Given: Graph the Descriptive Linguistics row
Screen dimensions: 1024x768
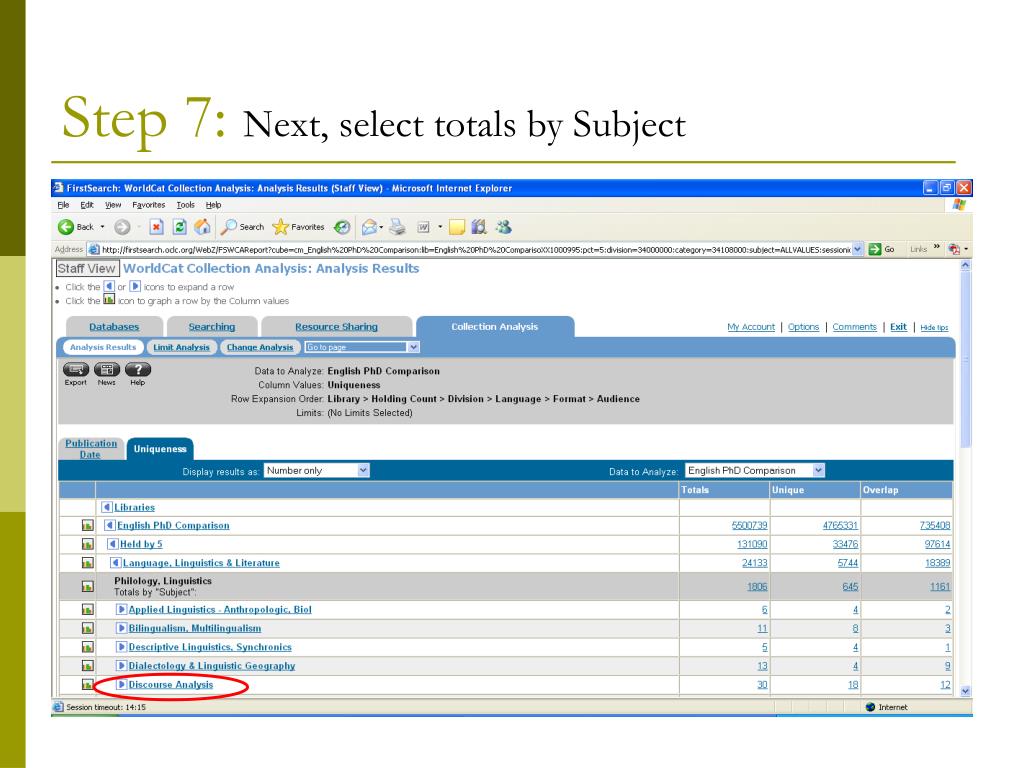Looking at the screenshot, I should [88, 647].
